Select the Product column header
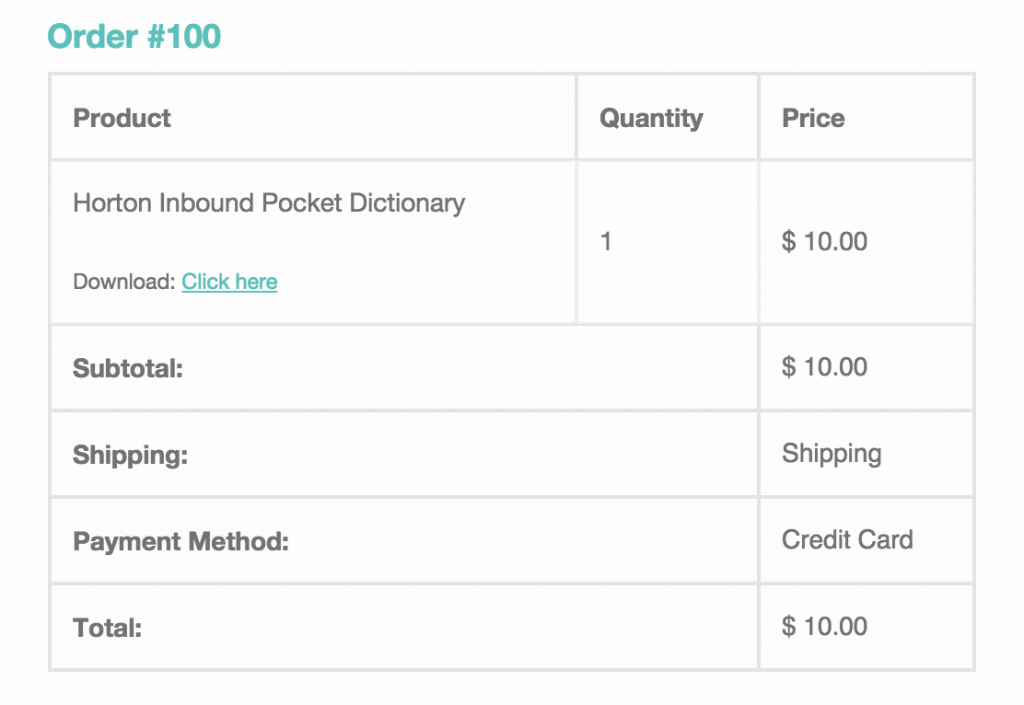Screen dimensions: 1024x705 [122, 118]
